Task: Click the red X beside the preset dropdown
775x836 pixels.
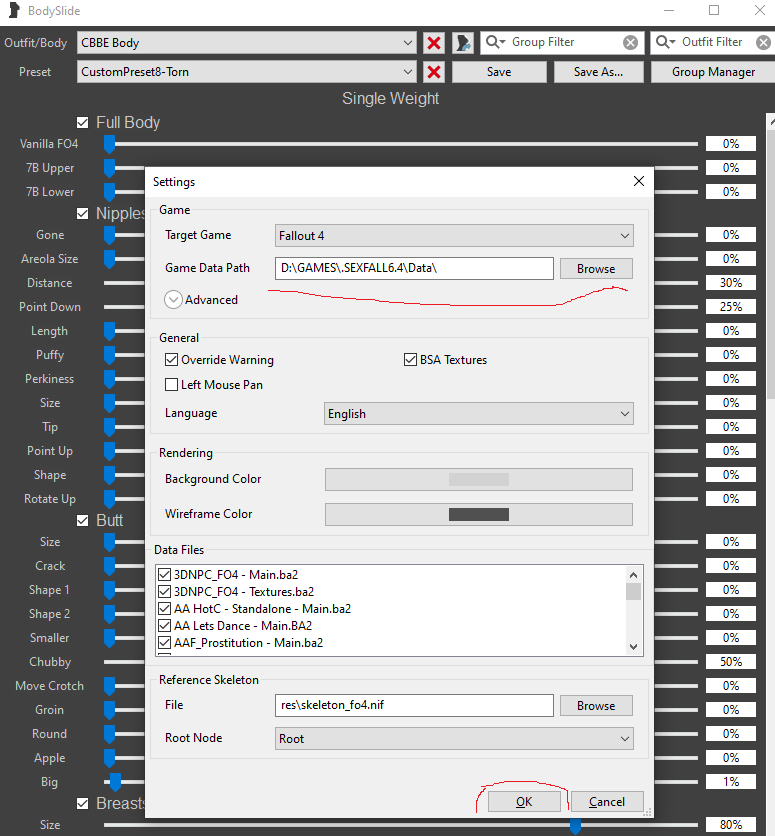Action: (434, 72)
